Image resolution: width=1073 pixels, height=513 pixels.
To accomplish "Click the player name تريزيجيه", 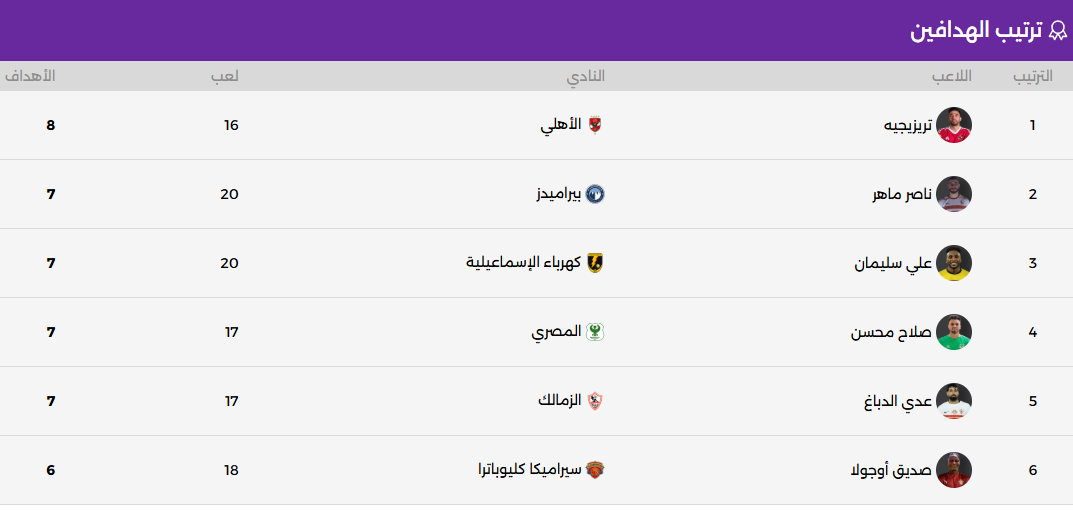I will coord(908,125).
